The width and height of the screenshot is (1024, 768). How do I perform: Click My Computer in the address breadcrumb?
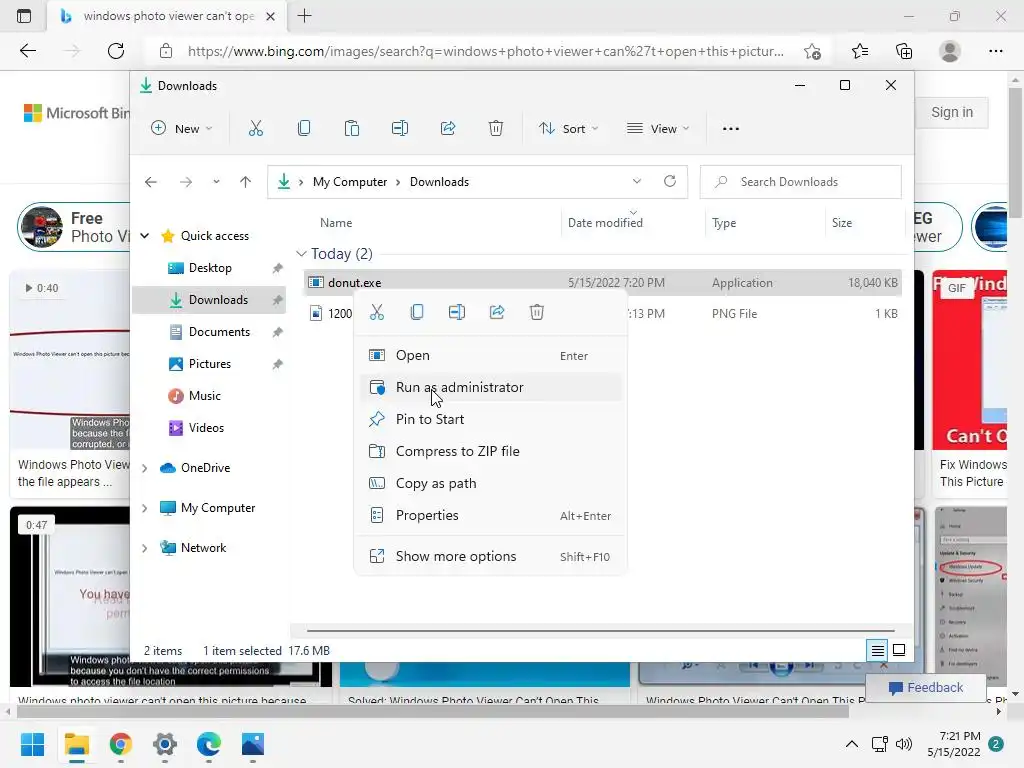[x=350, y=182]
